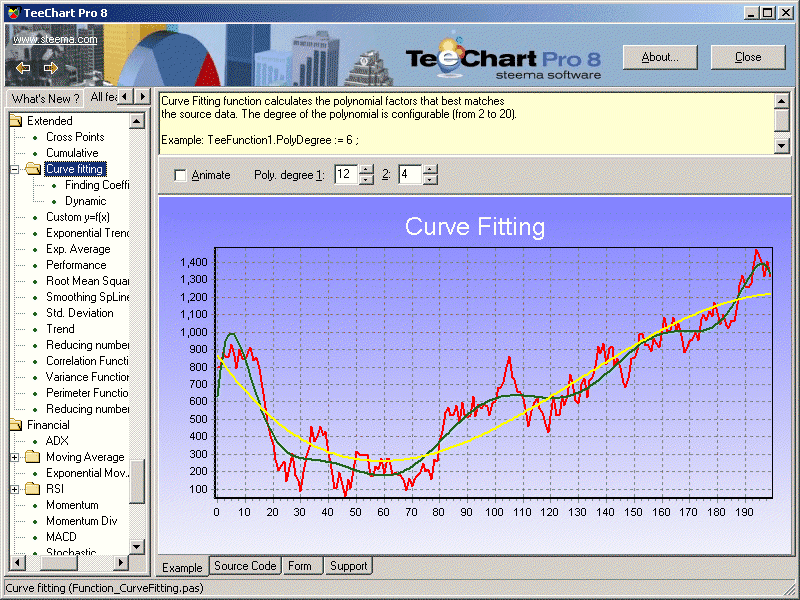Focus the Poly. degree 2 input field
800x600 pixels.
[x=410, y=174]
